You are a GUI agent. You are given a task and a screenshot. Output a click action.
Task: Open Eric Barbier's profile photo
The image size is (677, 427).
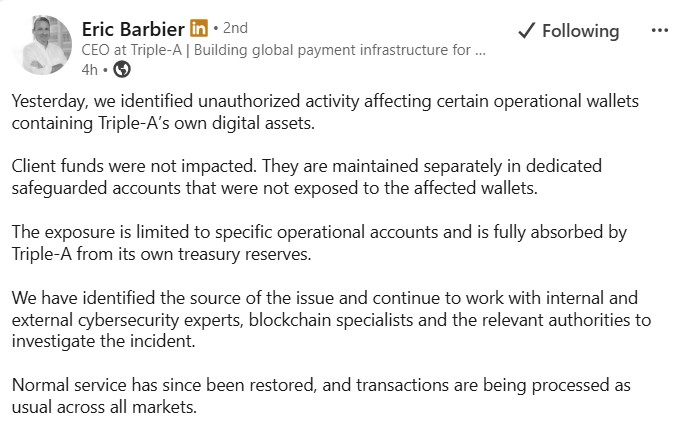pos(43,44)
